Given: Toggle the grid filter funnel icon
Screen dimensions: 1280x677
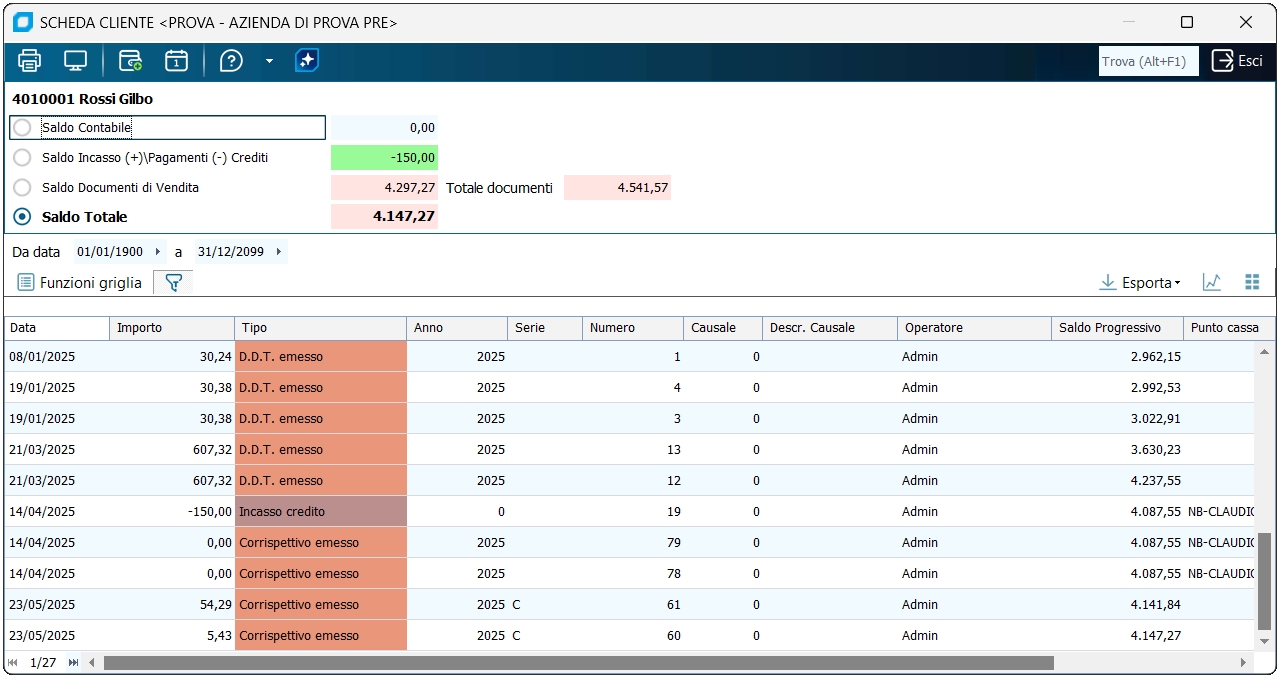Looking at the screenshot, I should (x=173, y=283).
